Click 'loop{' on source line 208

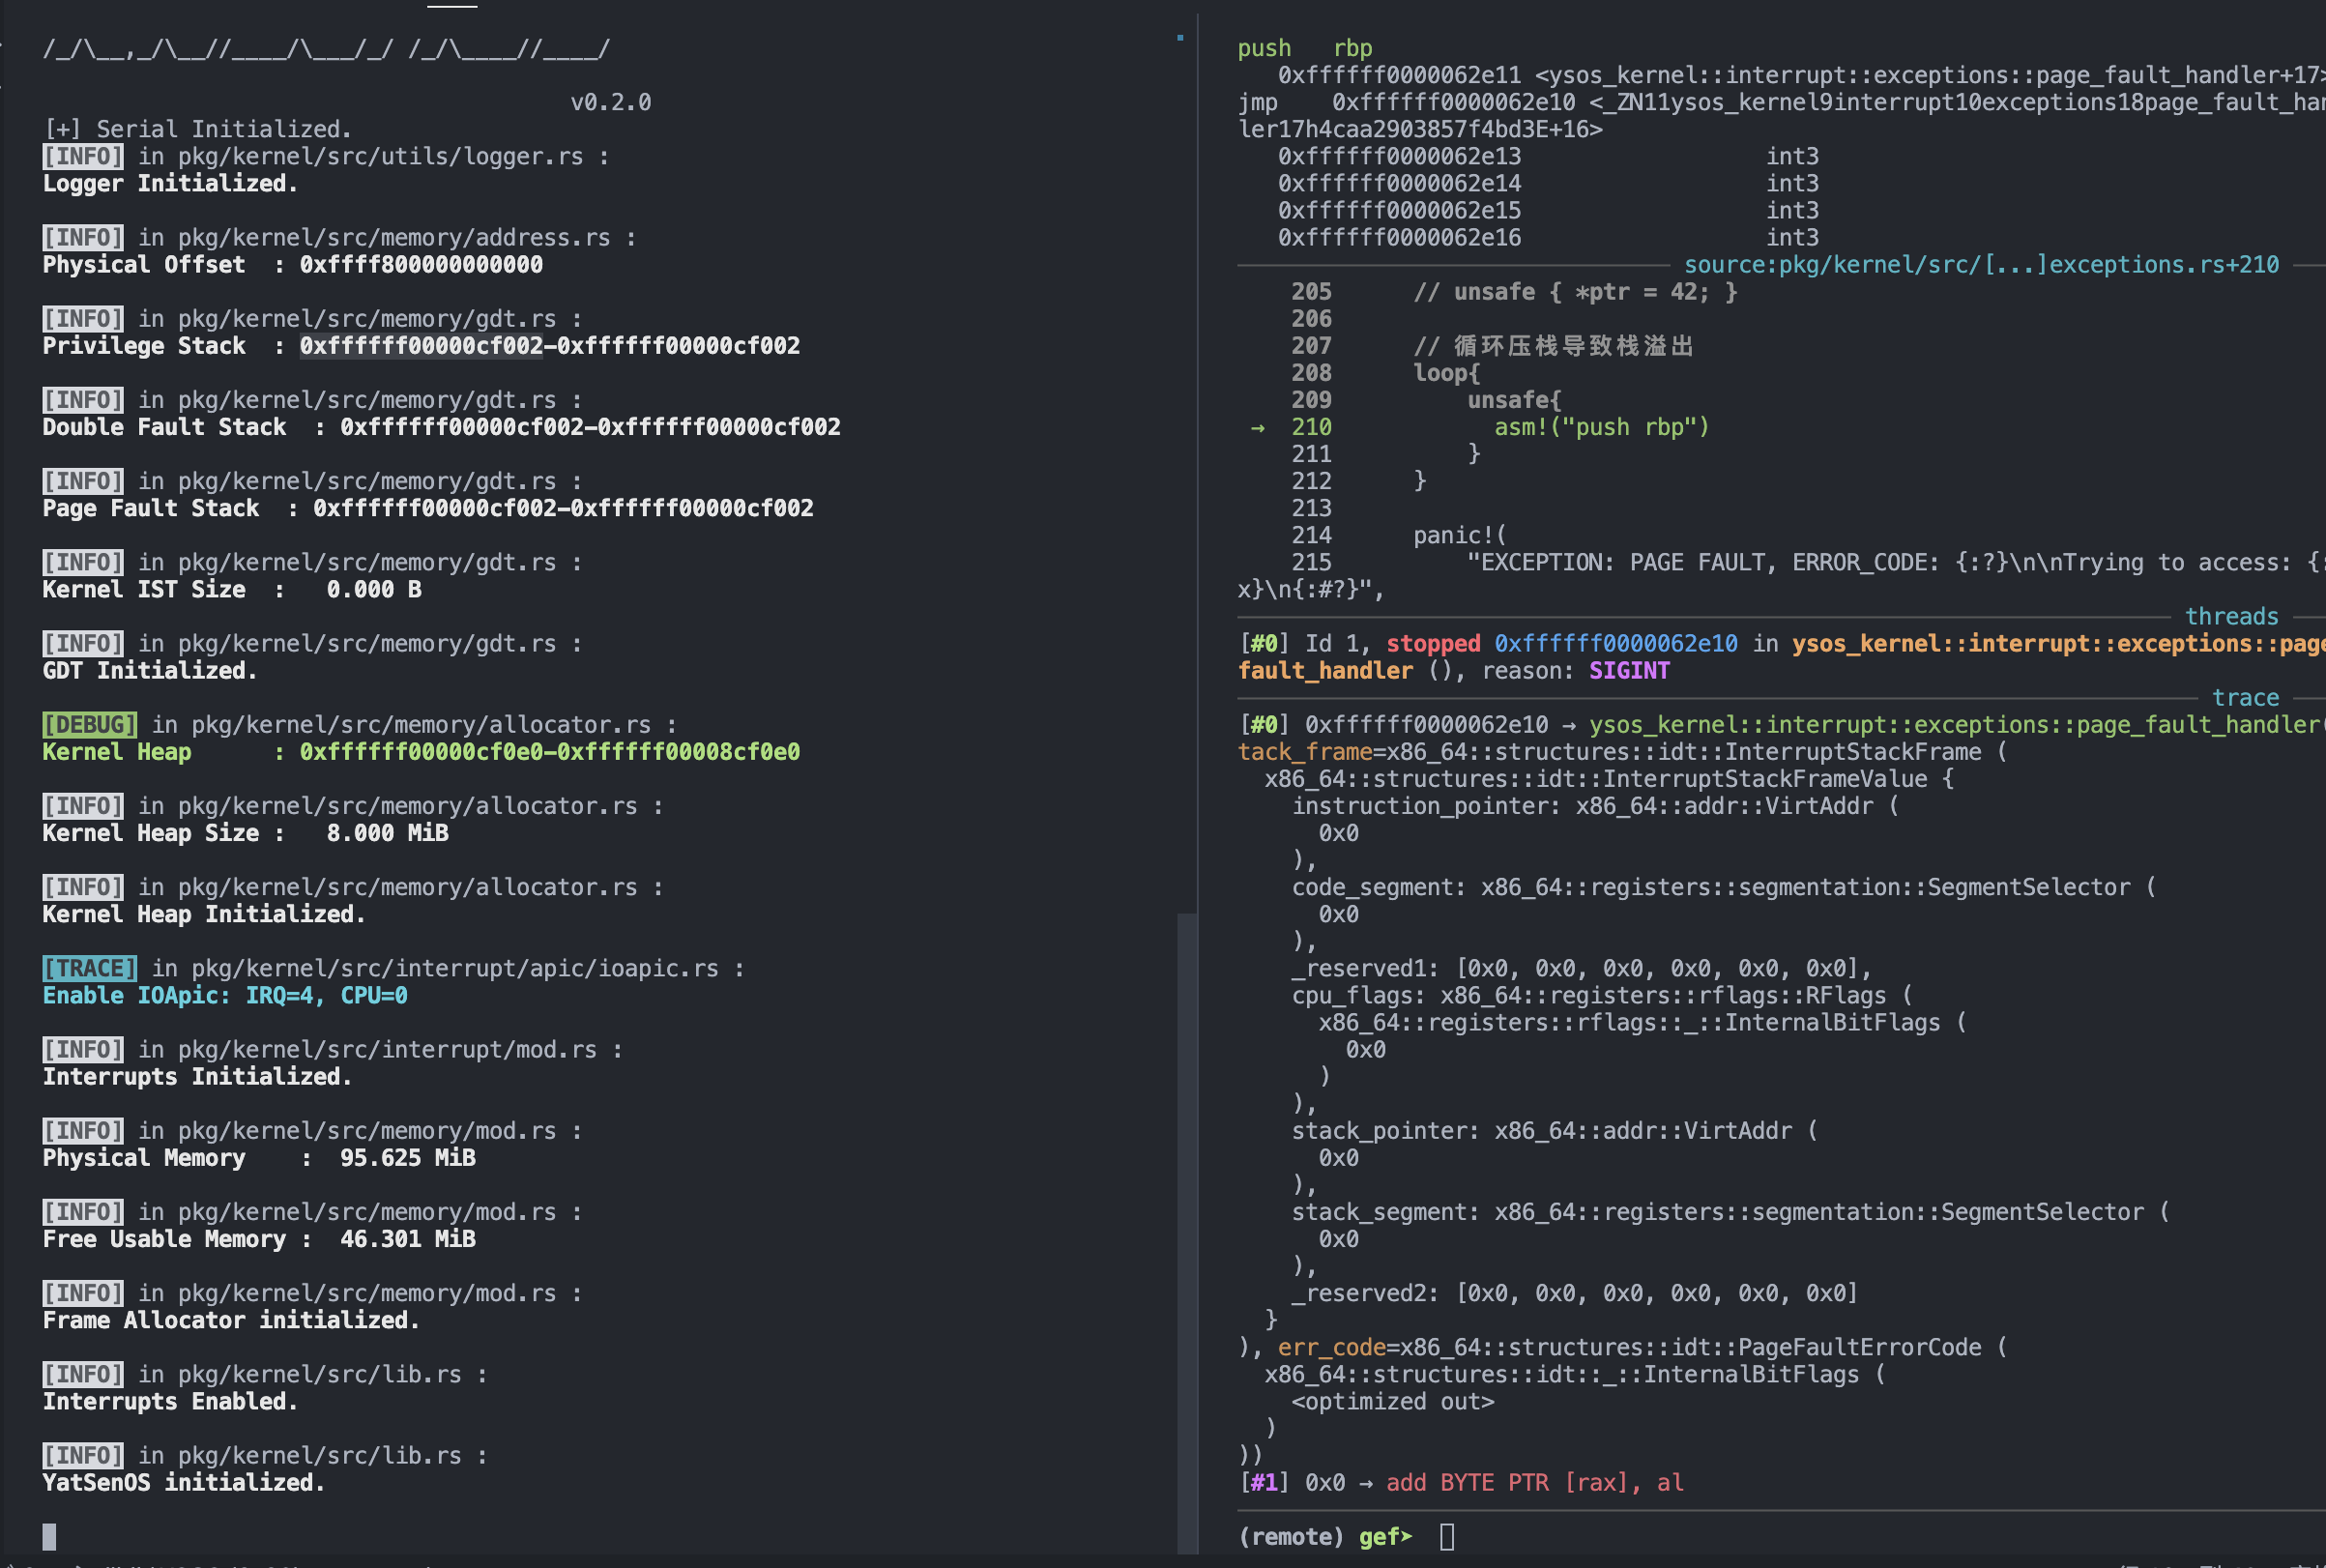tap(1446, 372)
